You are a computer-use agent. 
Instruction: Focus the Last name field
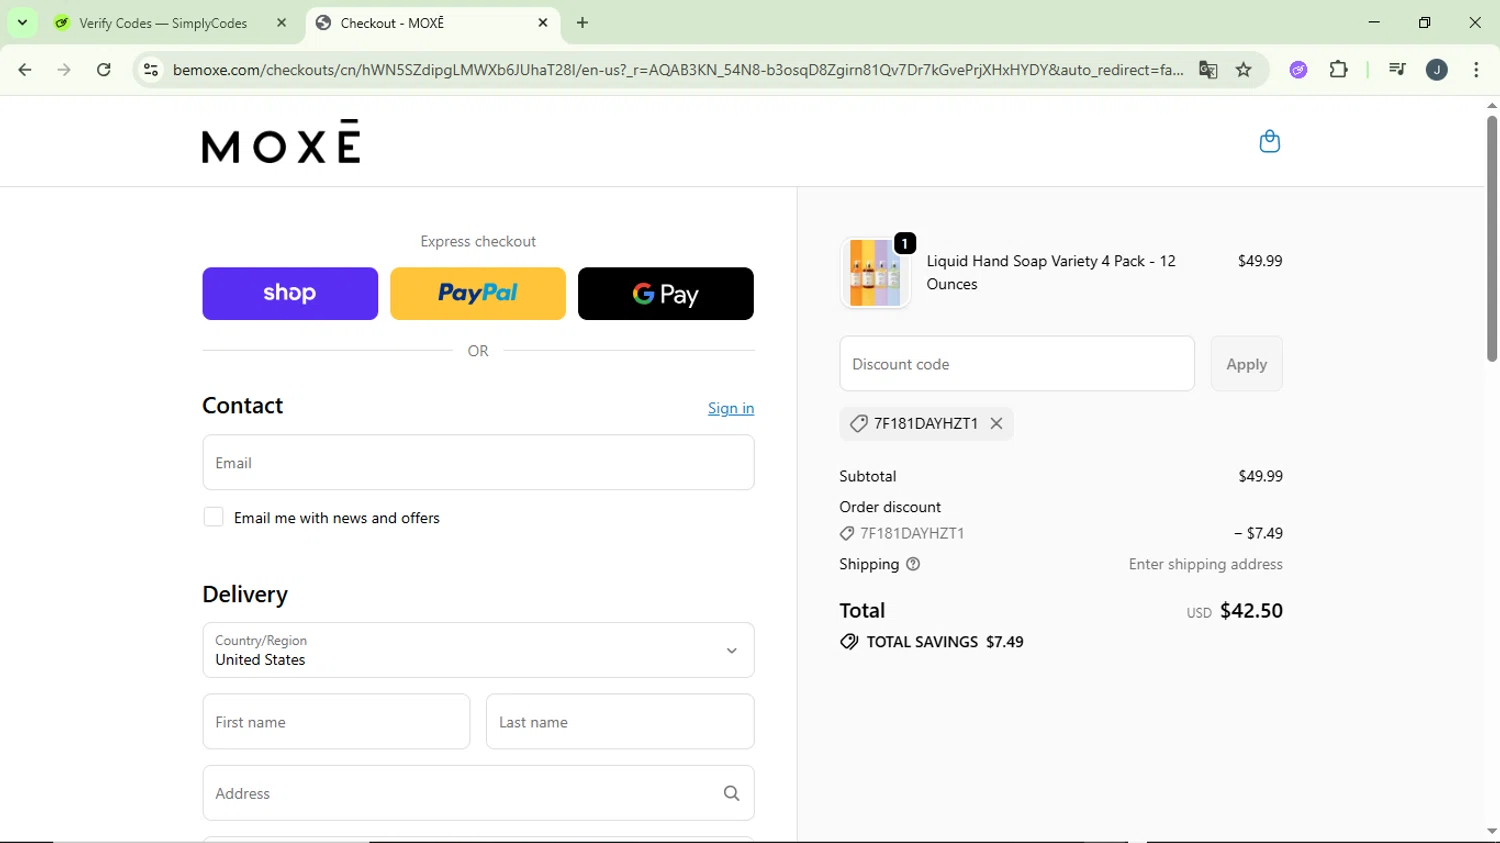pyautogui.click(x=620, y=721)
